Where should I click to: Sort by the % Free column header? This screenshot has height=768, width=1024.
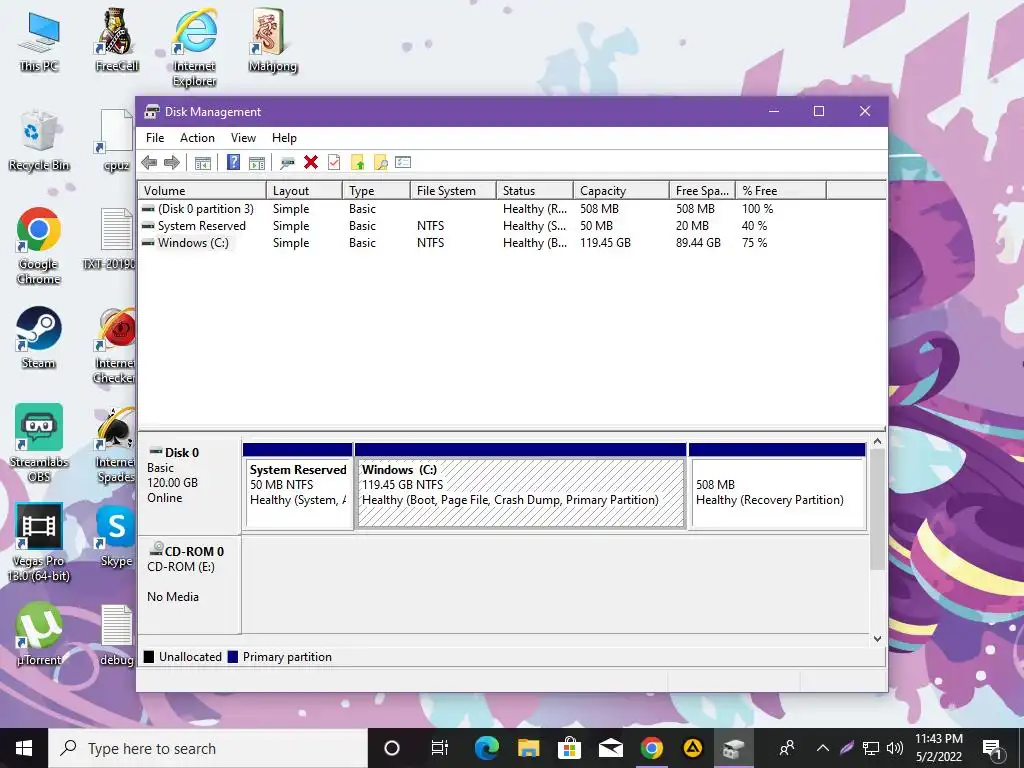click(x=780, y=191)
